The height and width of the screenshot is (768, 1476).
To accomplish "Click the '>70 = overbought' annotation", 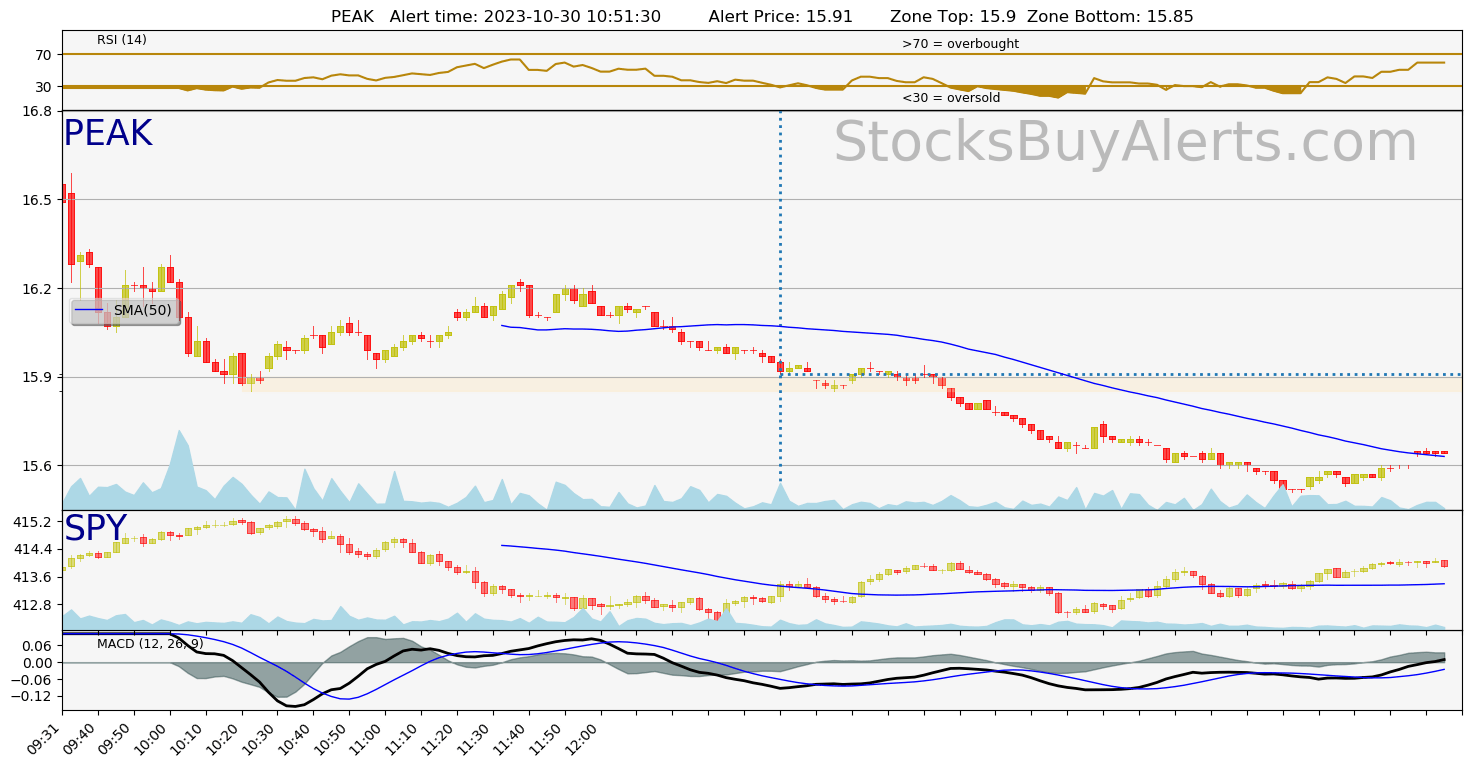I will pos(960,44).
